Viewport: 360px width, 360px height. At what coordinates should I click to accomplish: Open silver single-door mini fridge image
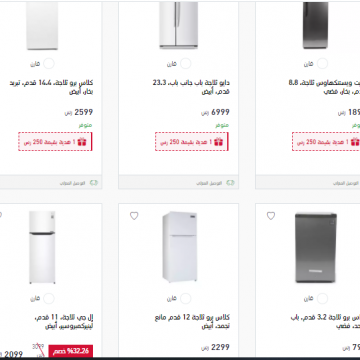(x=315, y=248)
